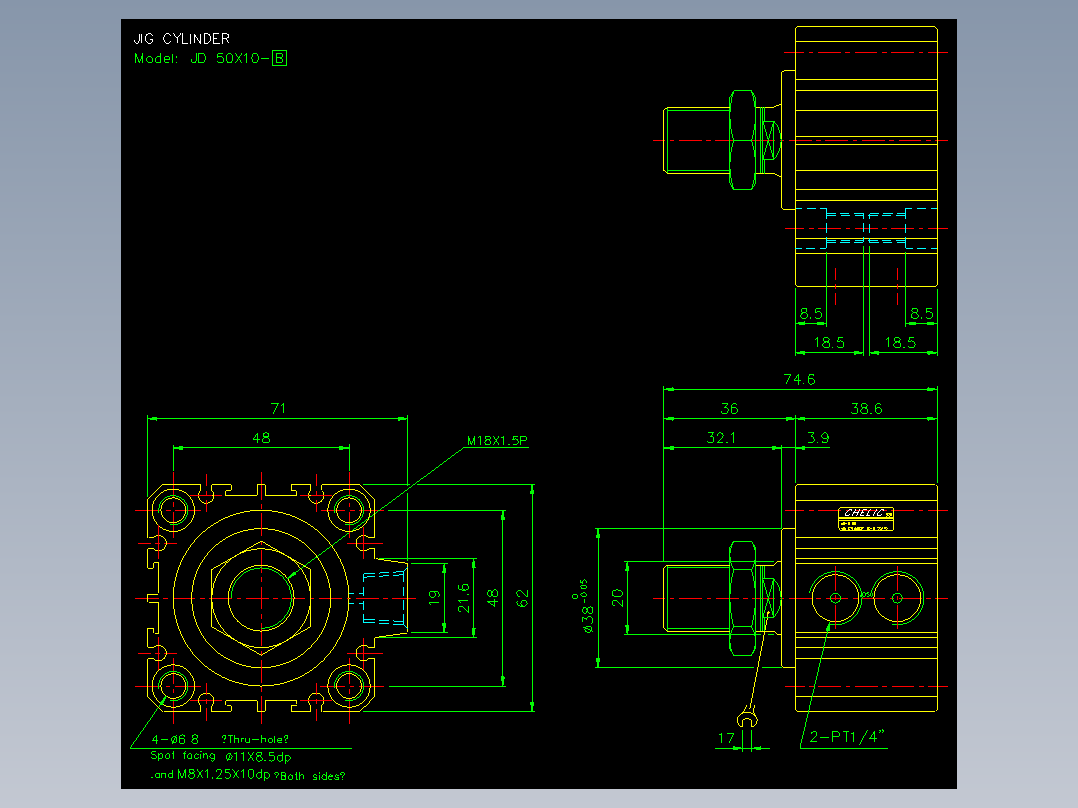Select the hexagon nut in front view
Screen dimensions: 1078x808
(x=261, y=598)
